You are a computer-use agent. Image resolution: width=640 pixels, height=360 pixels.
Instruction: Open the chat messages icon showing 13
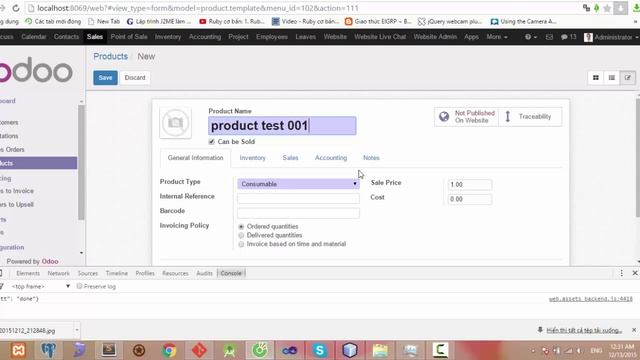click(568, 37)
